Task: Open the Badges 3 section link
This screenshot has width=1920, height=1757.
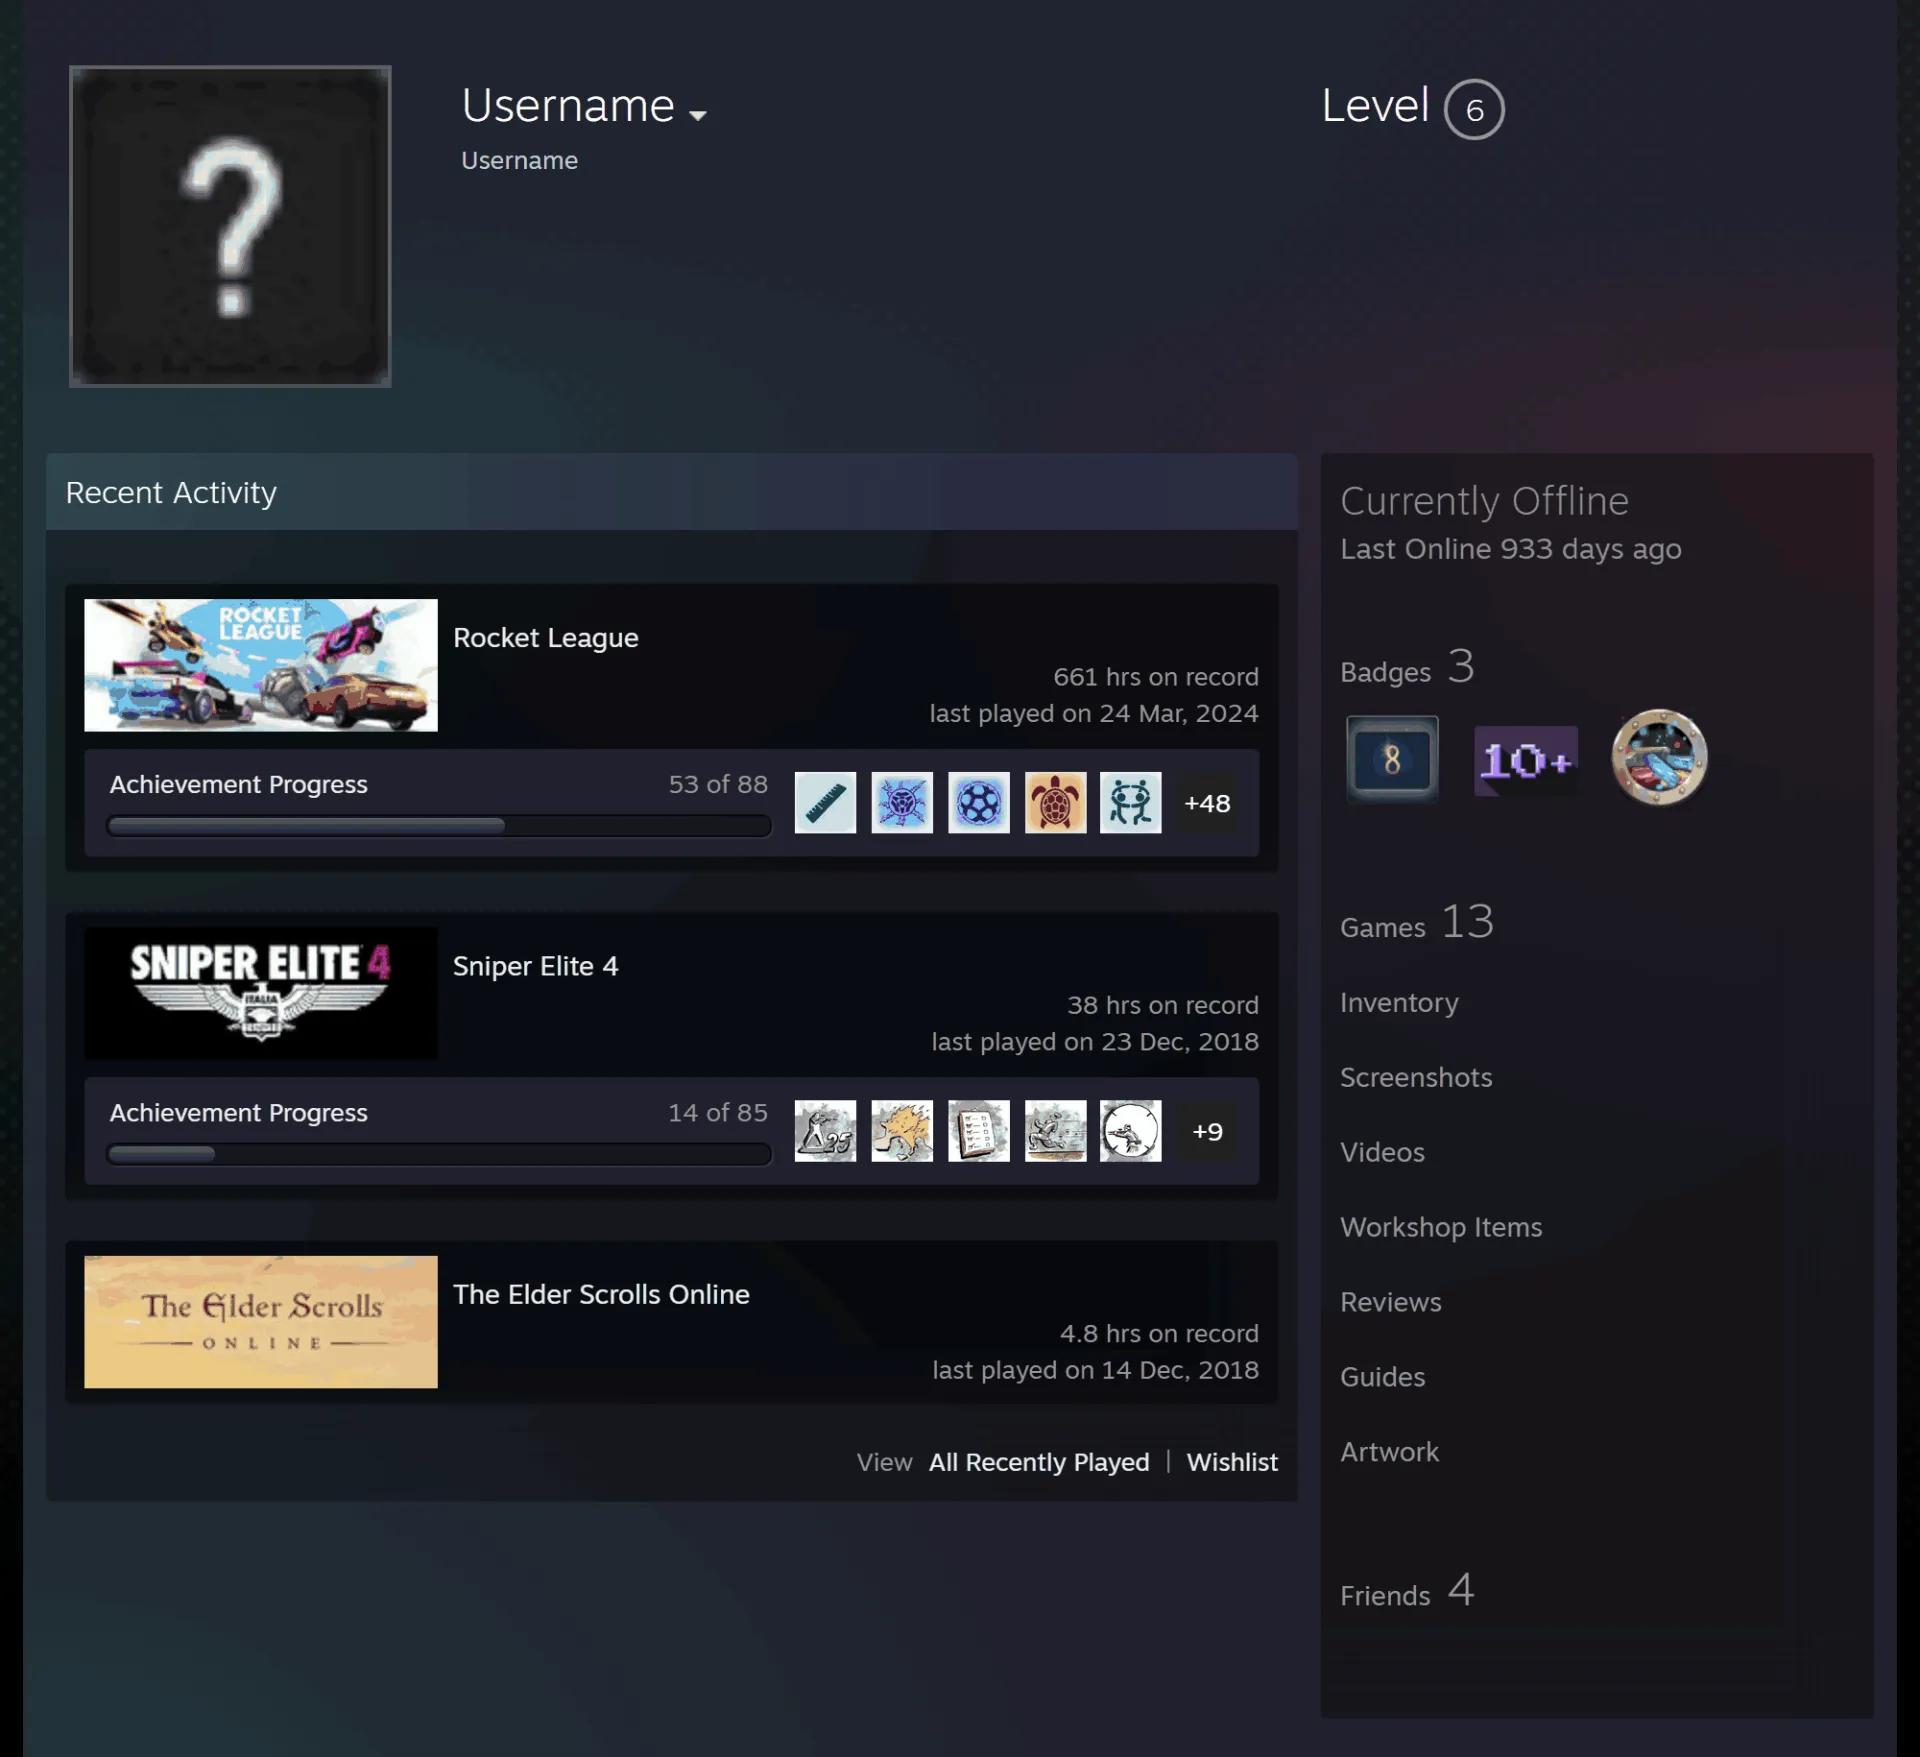Action: coord(1407,668)
